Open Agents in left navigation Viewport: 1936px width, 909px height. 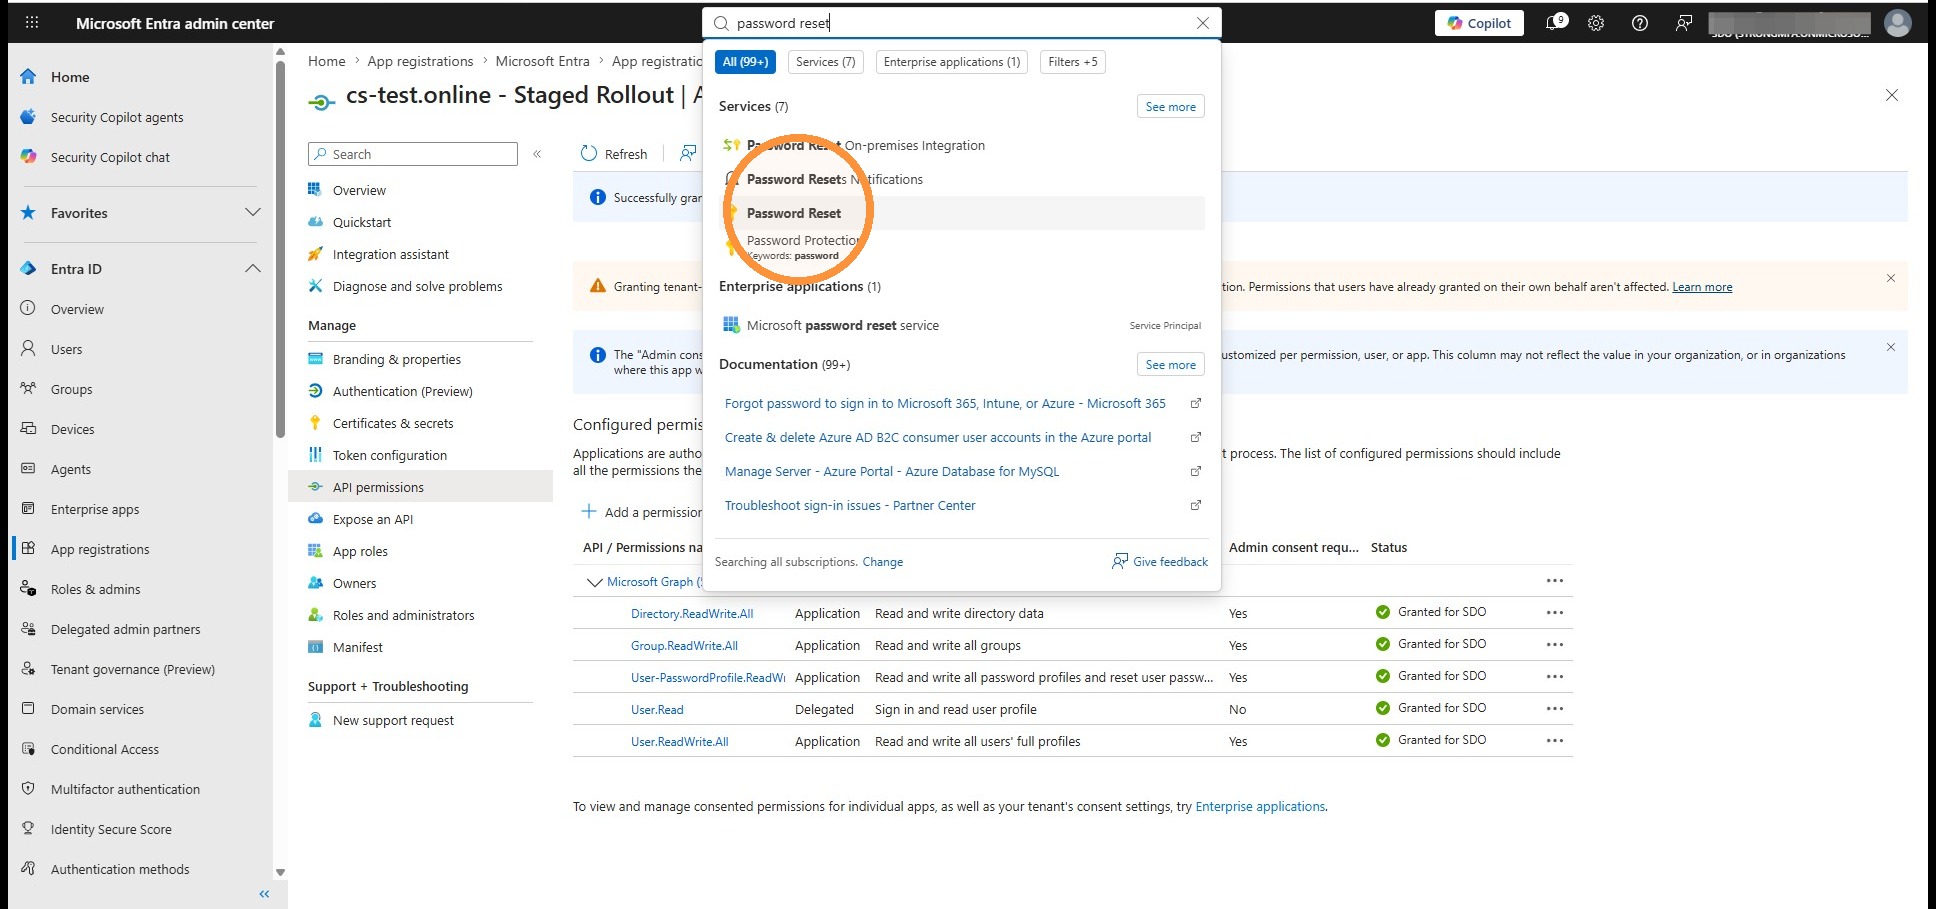tap(71, 469)
